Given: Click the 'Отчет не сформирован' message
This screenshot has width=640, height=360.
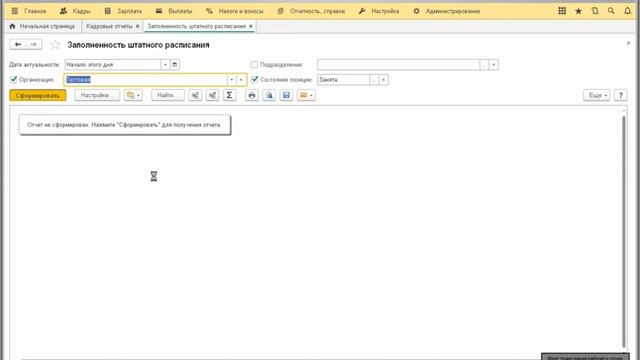Looking at the screenshot, I should click(x=124, y=125).
